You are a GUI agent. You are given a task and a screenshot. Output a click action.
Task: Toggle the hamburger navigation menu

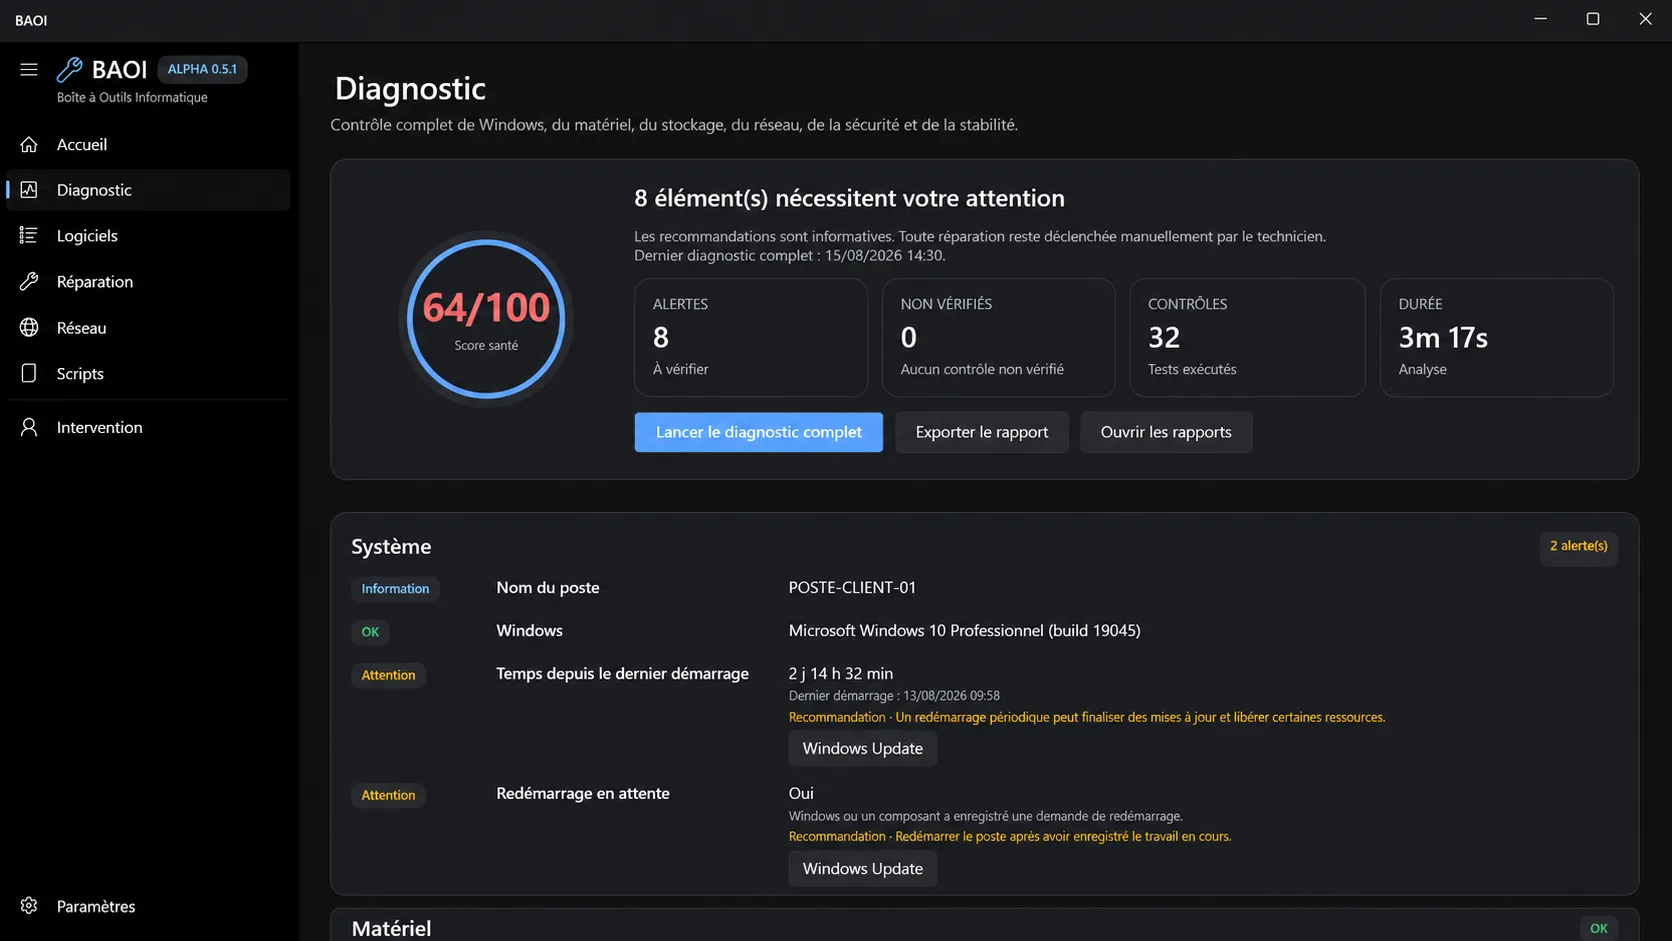(x=28, y=69)
